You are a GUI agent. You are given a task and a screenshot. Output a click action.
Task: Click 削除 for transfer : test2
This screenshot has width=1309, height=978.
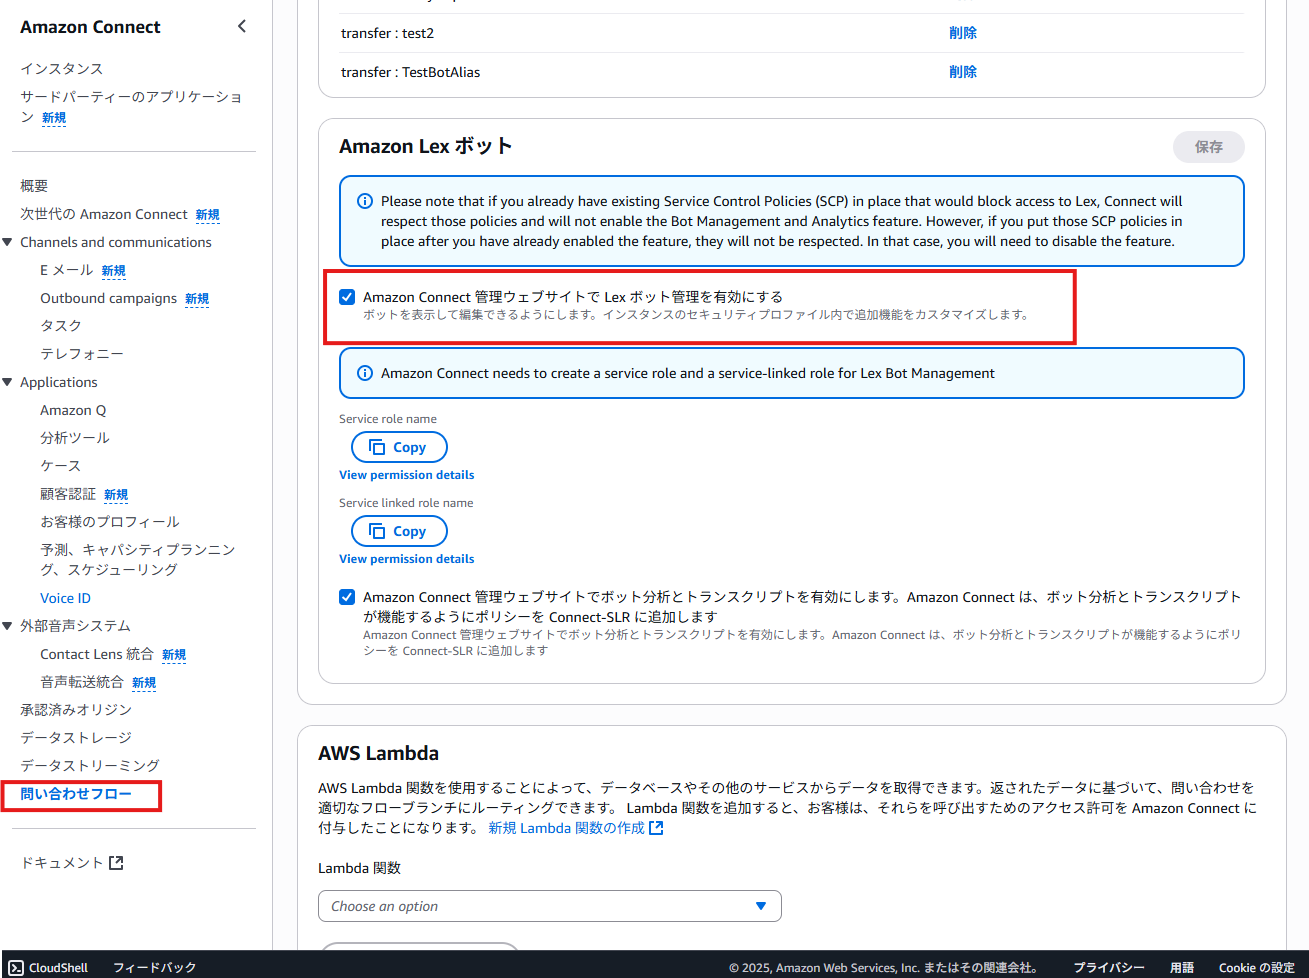[962, 33]
